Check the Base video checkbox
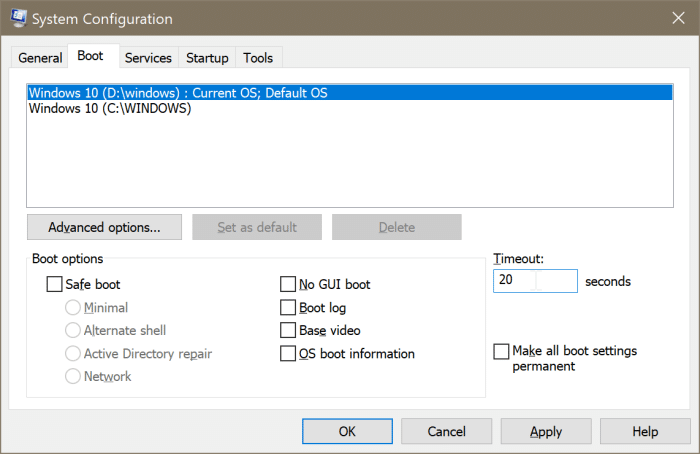Screen dimensions: 700x454 [288, 330]
